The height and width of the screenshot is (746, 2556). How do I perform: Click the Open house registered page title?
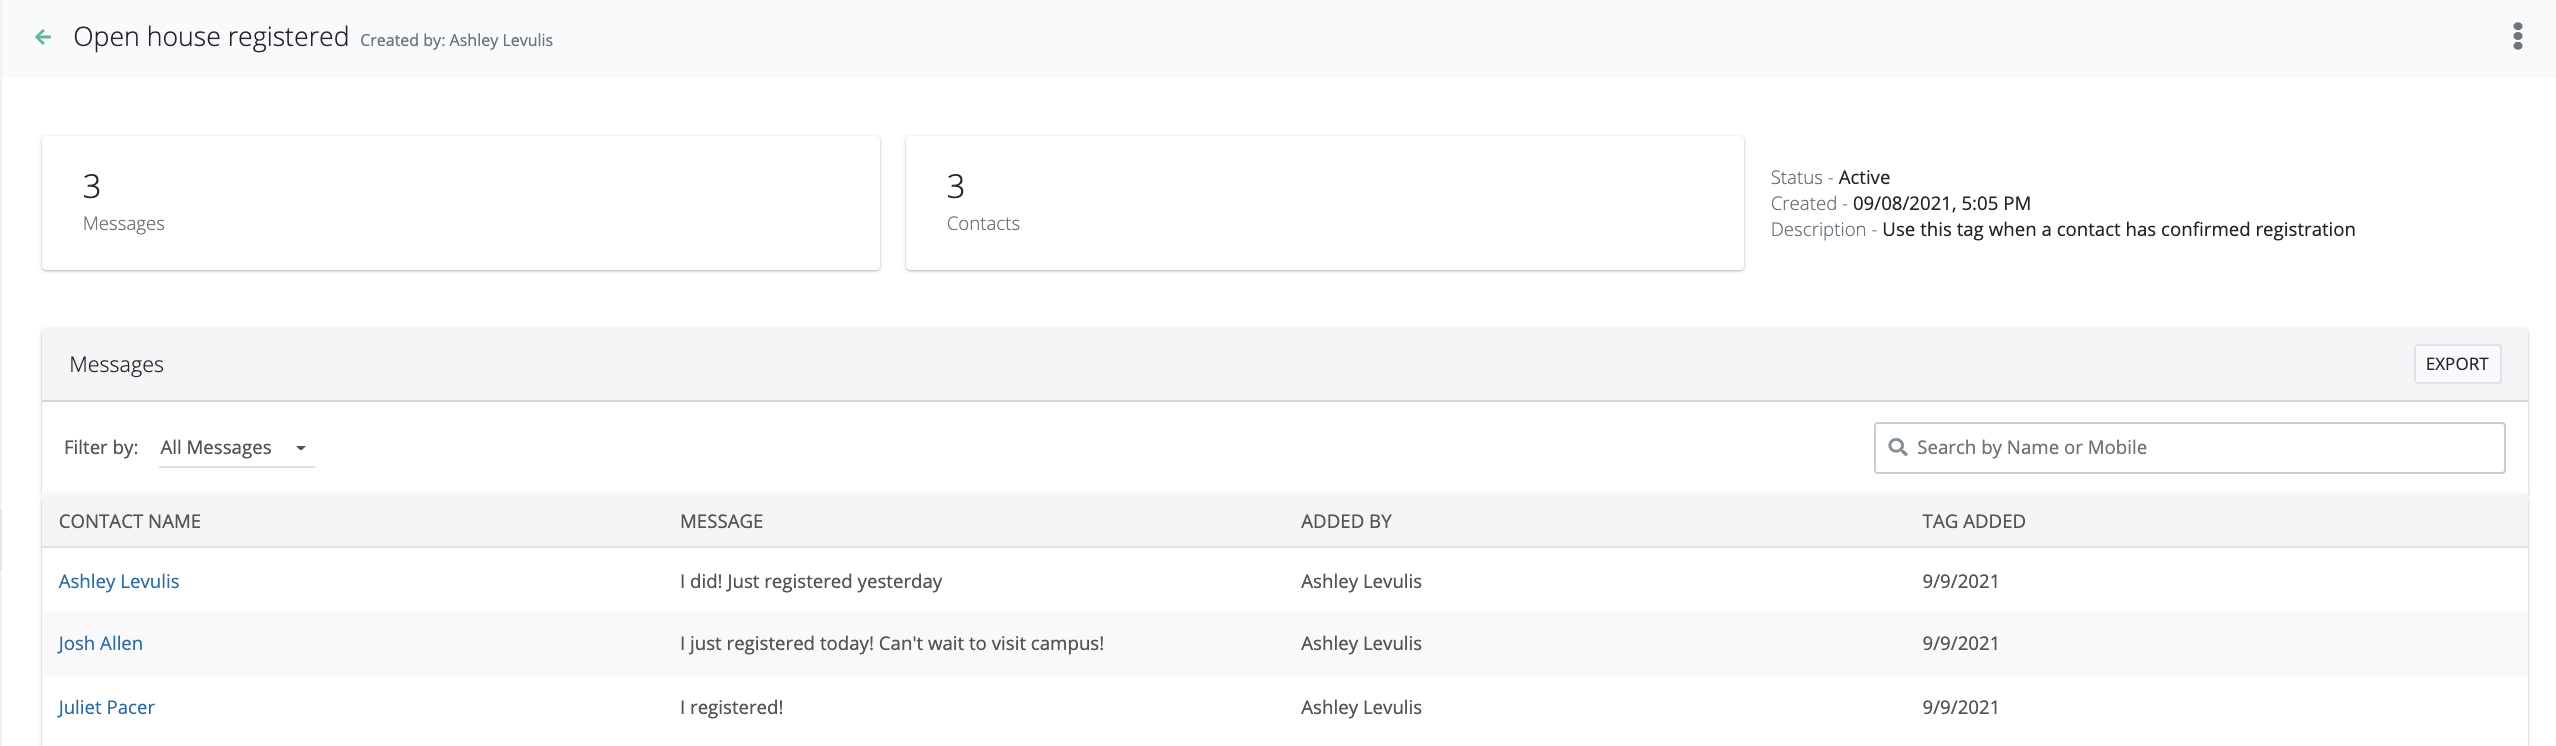[x=211, y=37]
